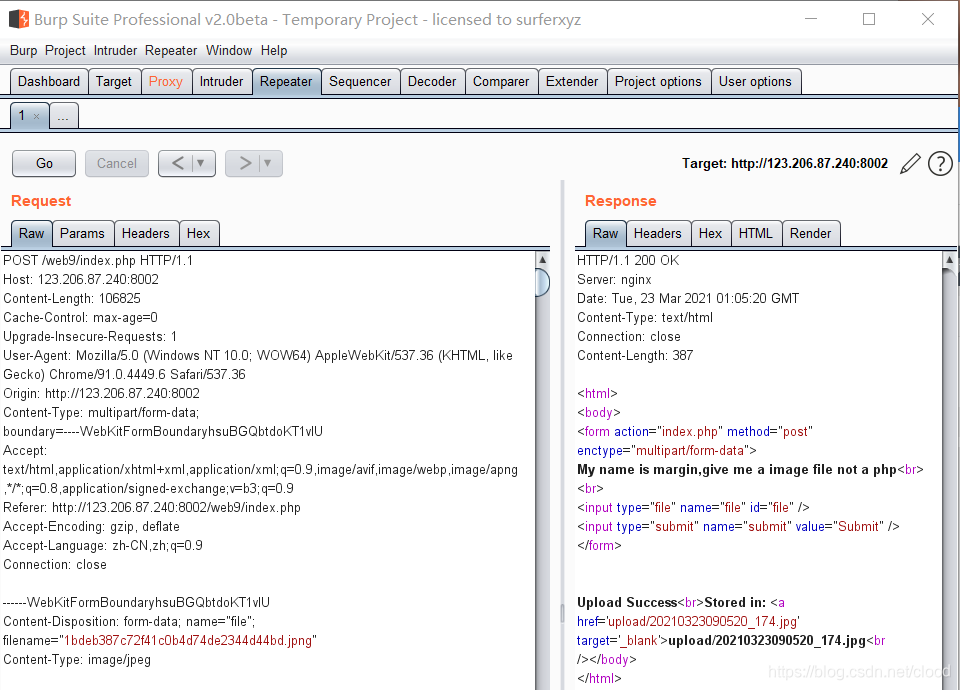Open the Intruder menu
Screen dimensions: 960x690
[115, 51]
